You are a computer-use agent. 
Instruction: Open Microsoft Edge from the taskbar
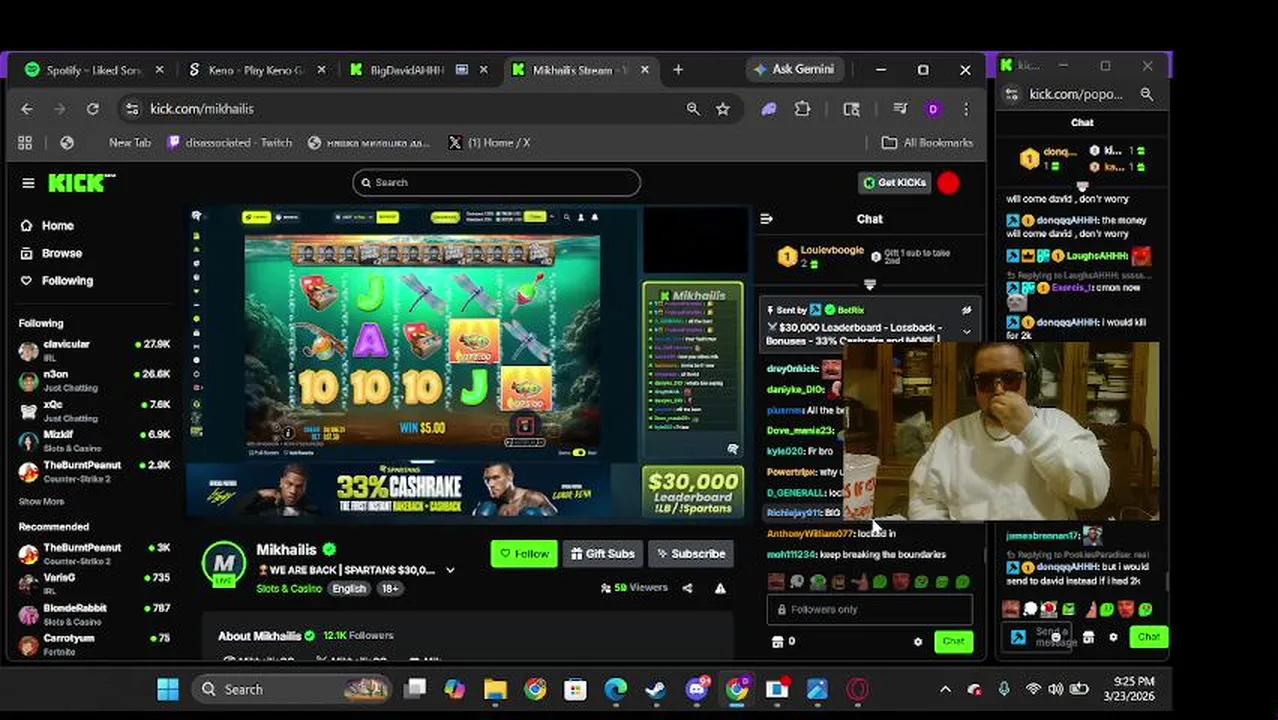pyautogui.click(x=615, y=689)
